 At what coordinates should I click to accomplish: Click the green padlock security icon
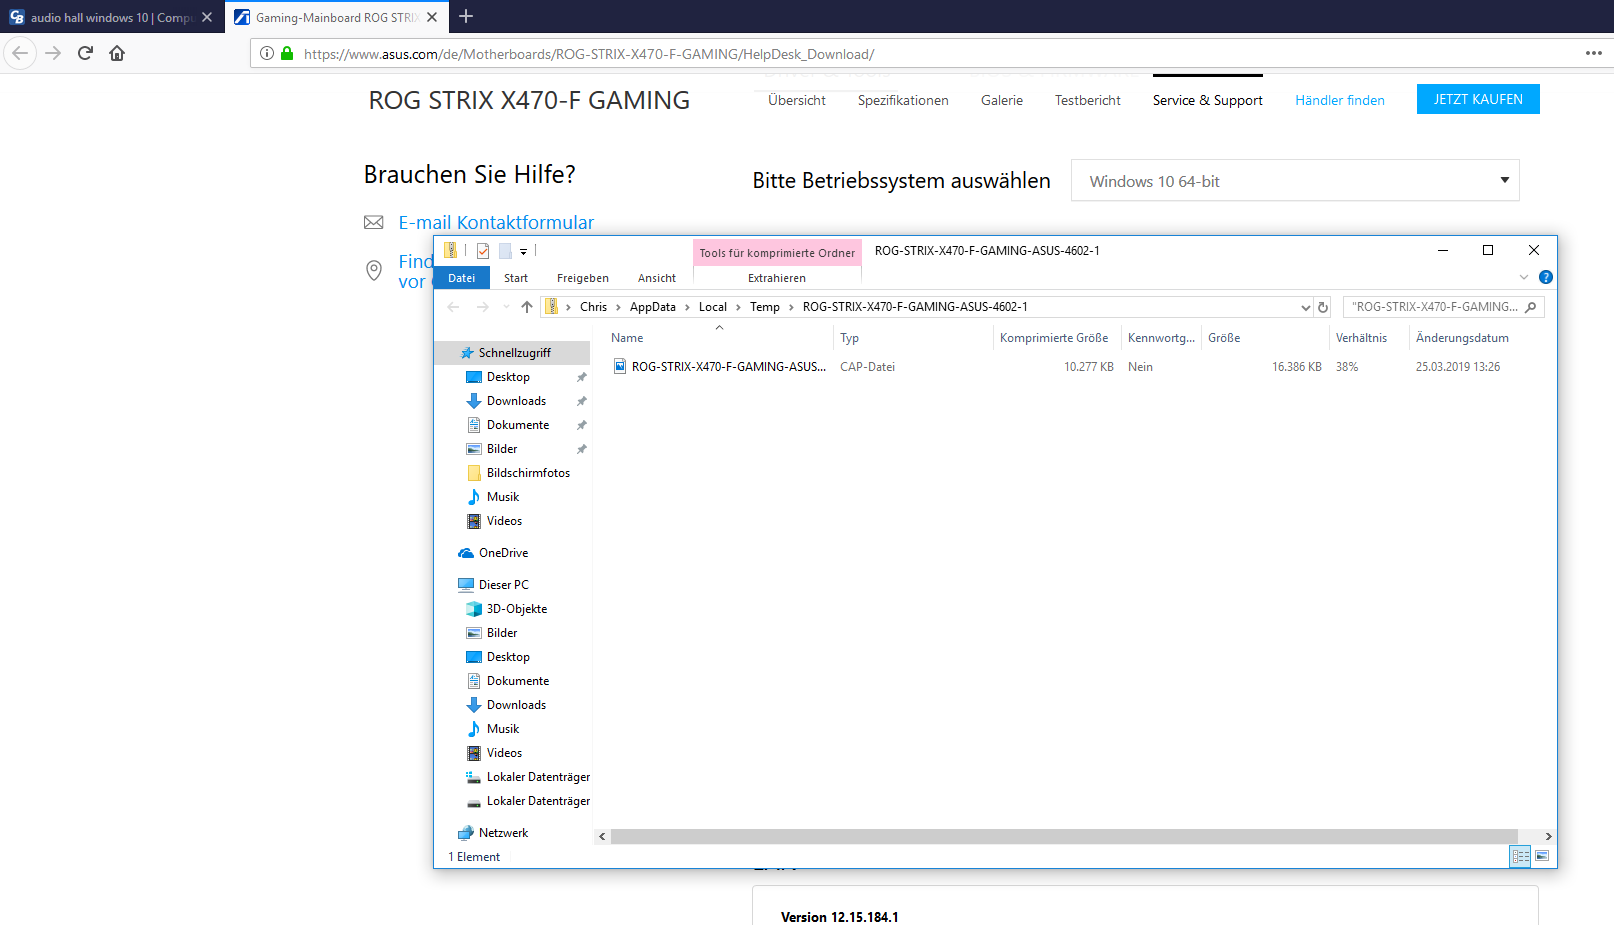(287, 54)
